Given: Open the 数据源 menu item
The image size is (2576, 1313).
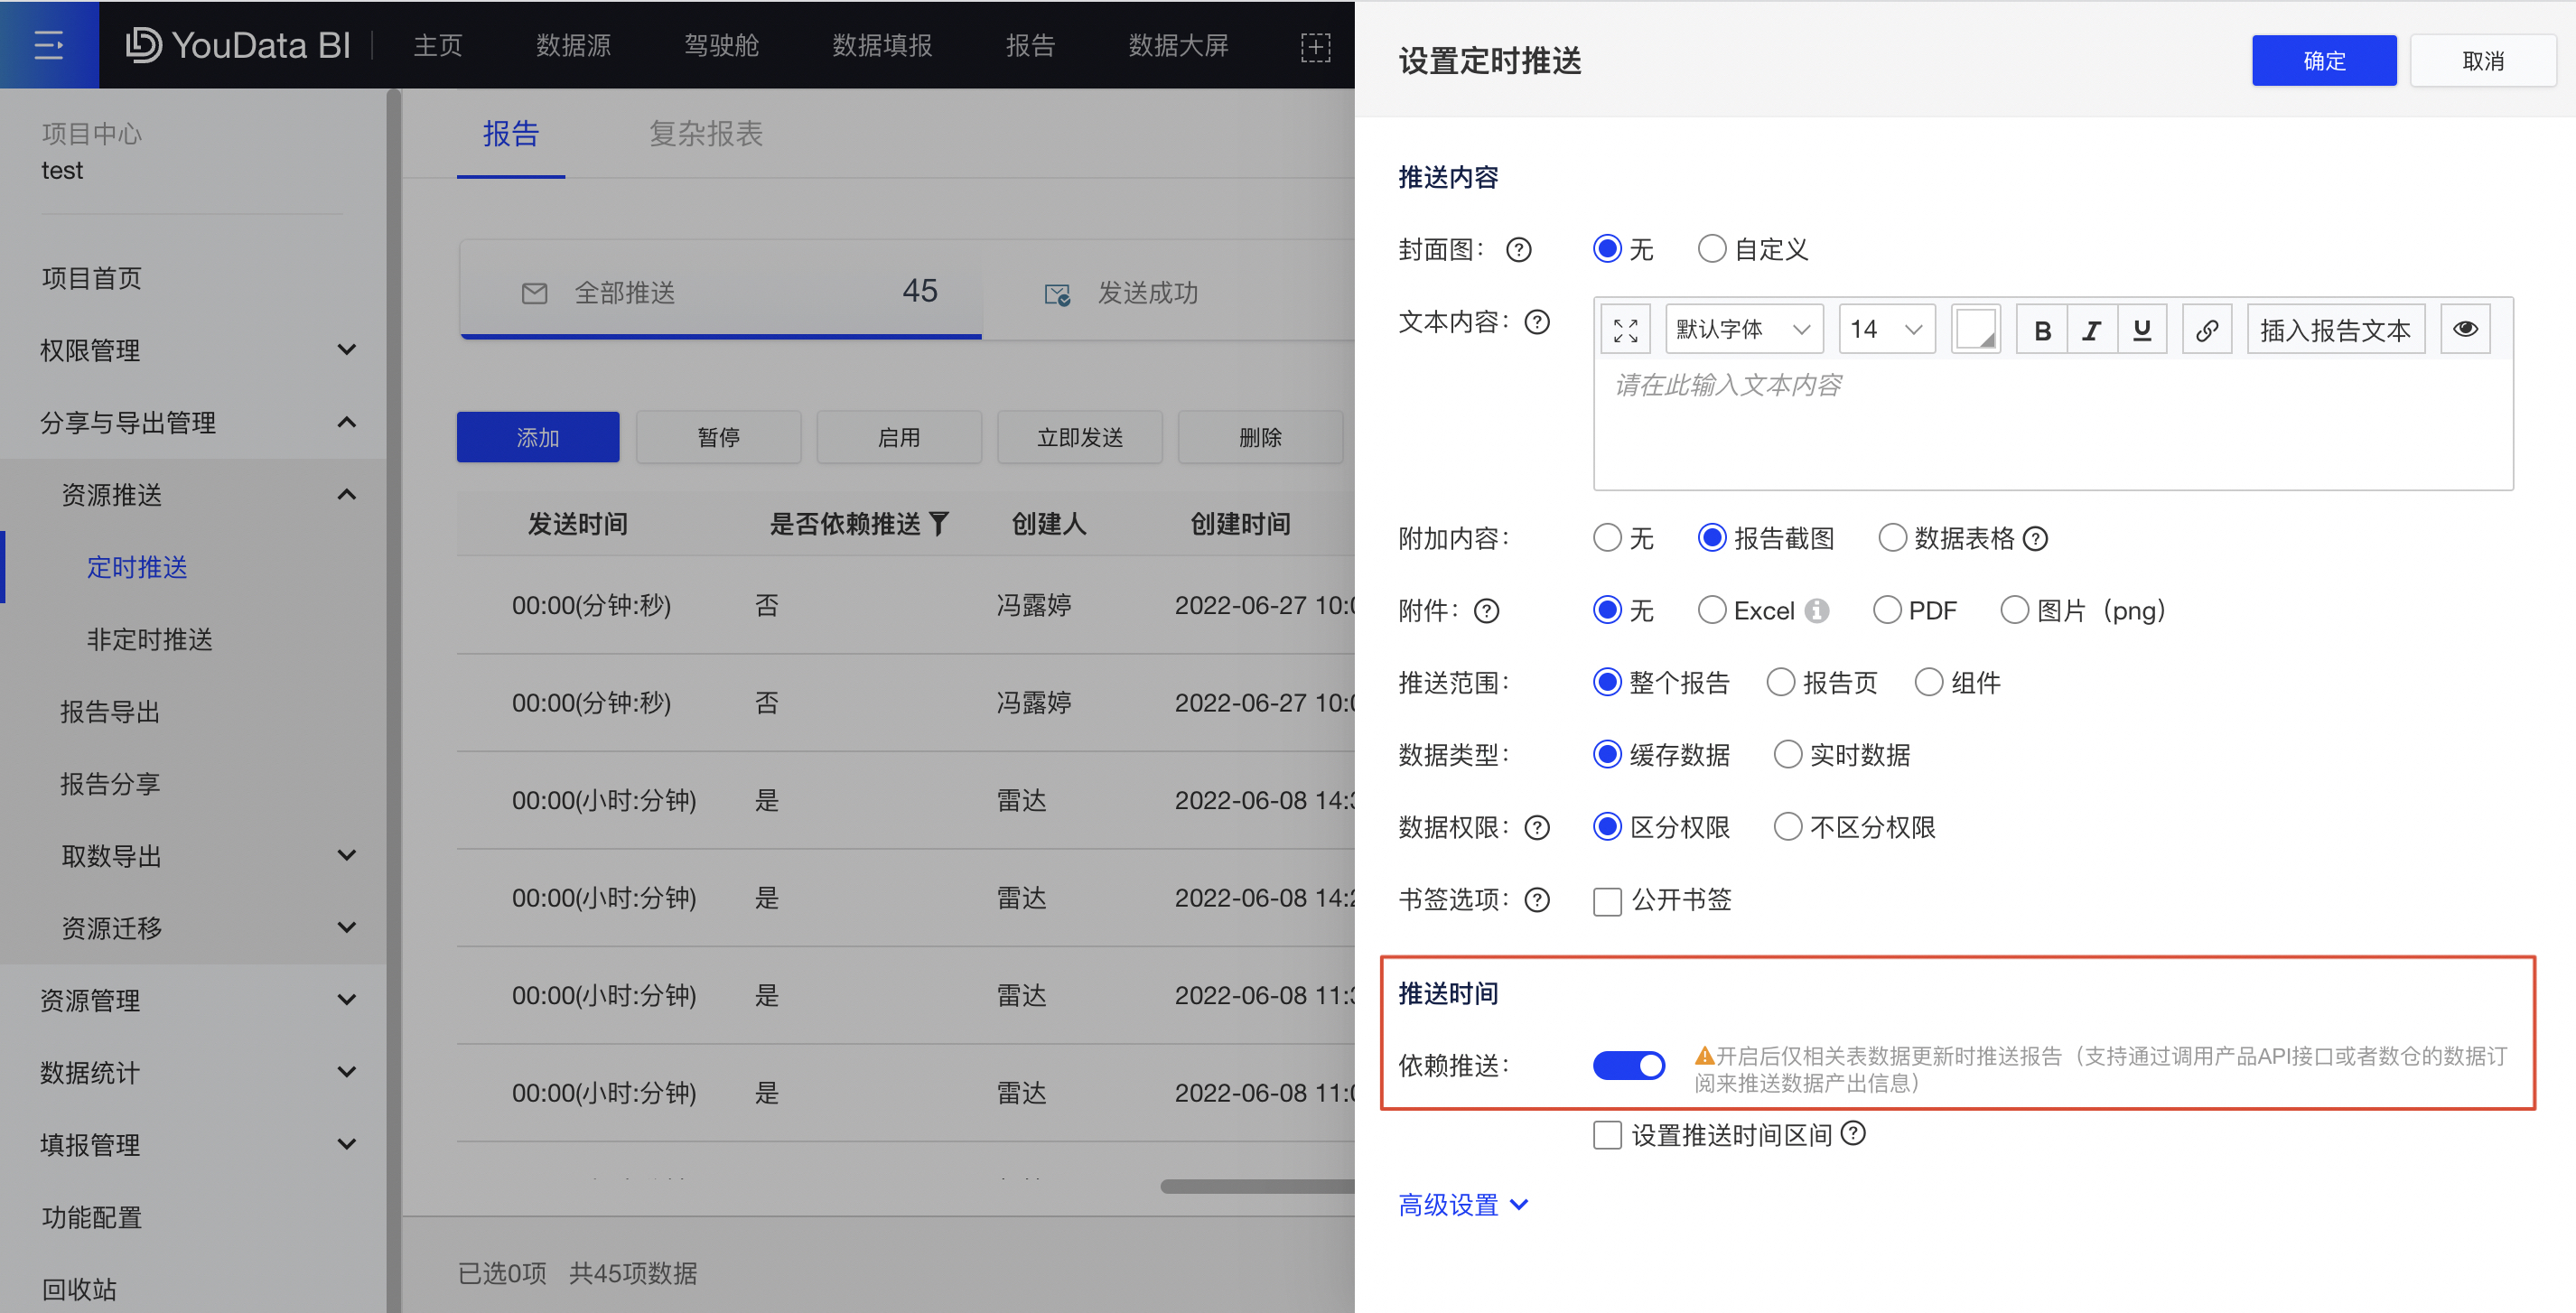Looking at the screenshot, I should [x=573, y=44].
